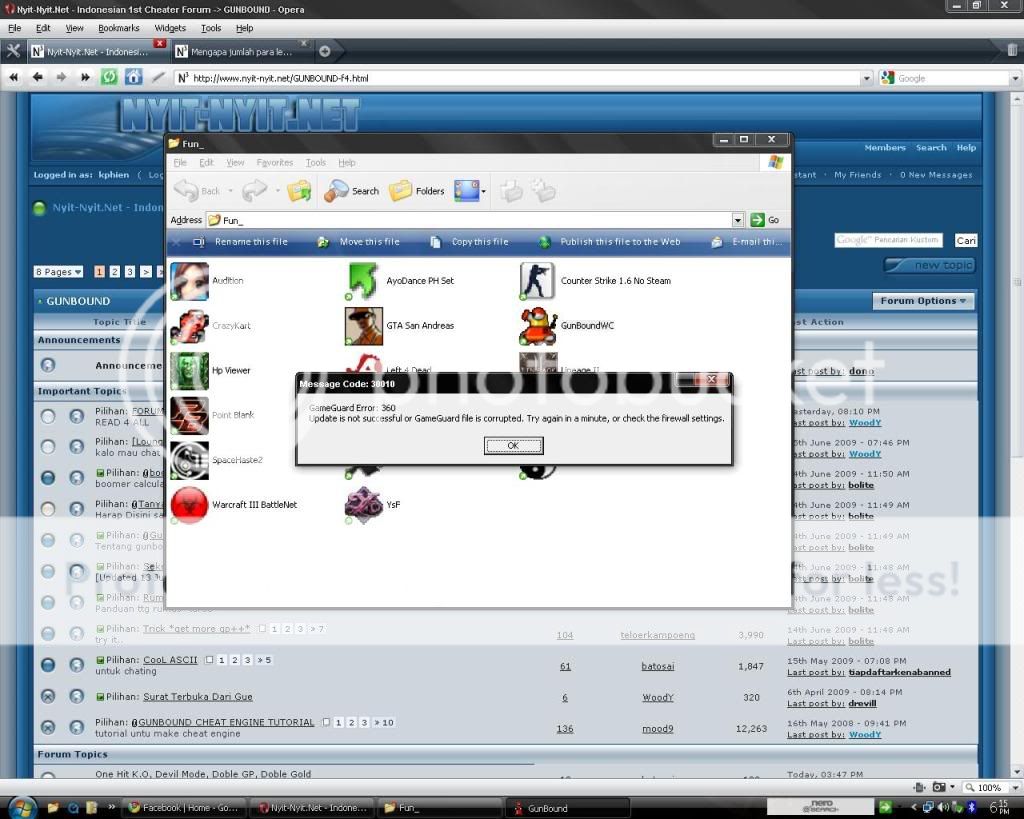Open Opera's Google search engine dropdown
Screen dimensions: 1024x819
tap(1015, 78)
